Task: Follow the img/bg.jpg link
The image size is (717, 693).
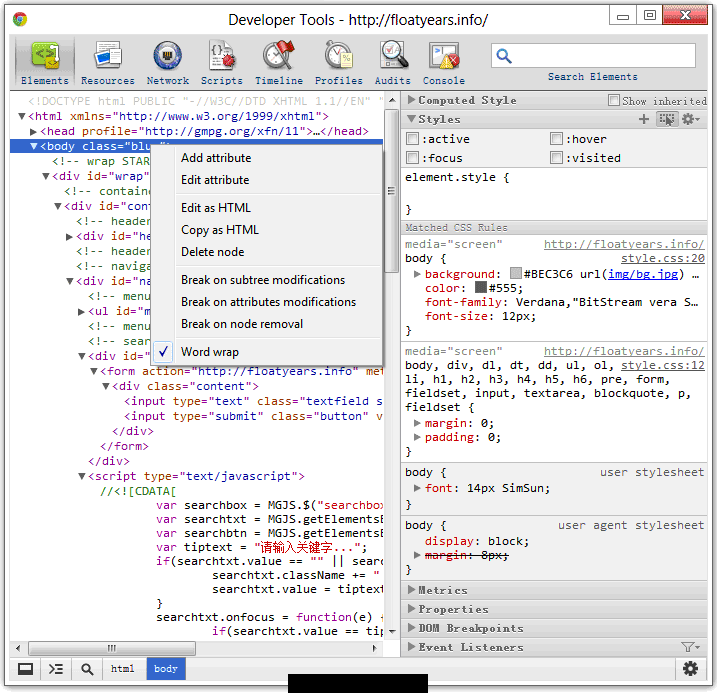Action: point(642,274)
